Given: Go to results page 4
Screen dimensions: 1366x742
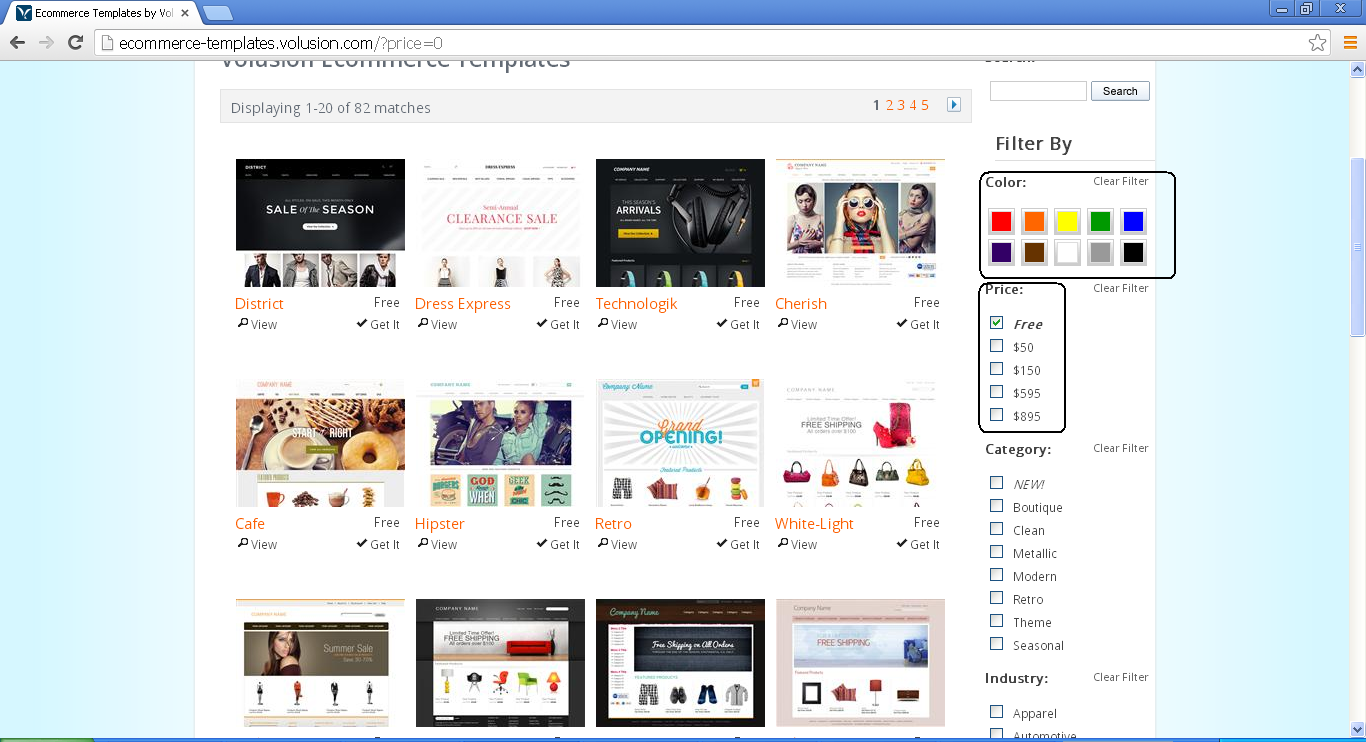Looking at the screenshot, I should point(913,105).
